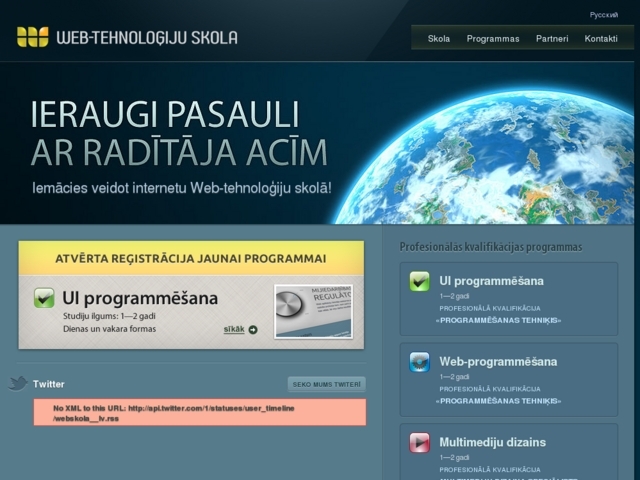The height and width of the screenshot is (480, 640).
Task: Click the Atvērta reģistrācija jaunai programmai banner
Action: pyautogui.click(x=191, y=258)
